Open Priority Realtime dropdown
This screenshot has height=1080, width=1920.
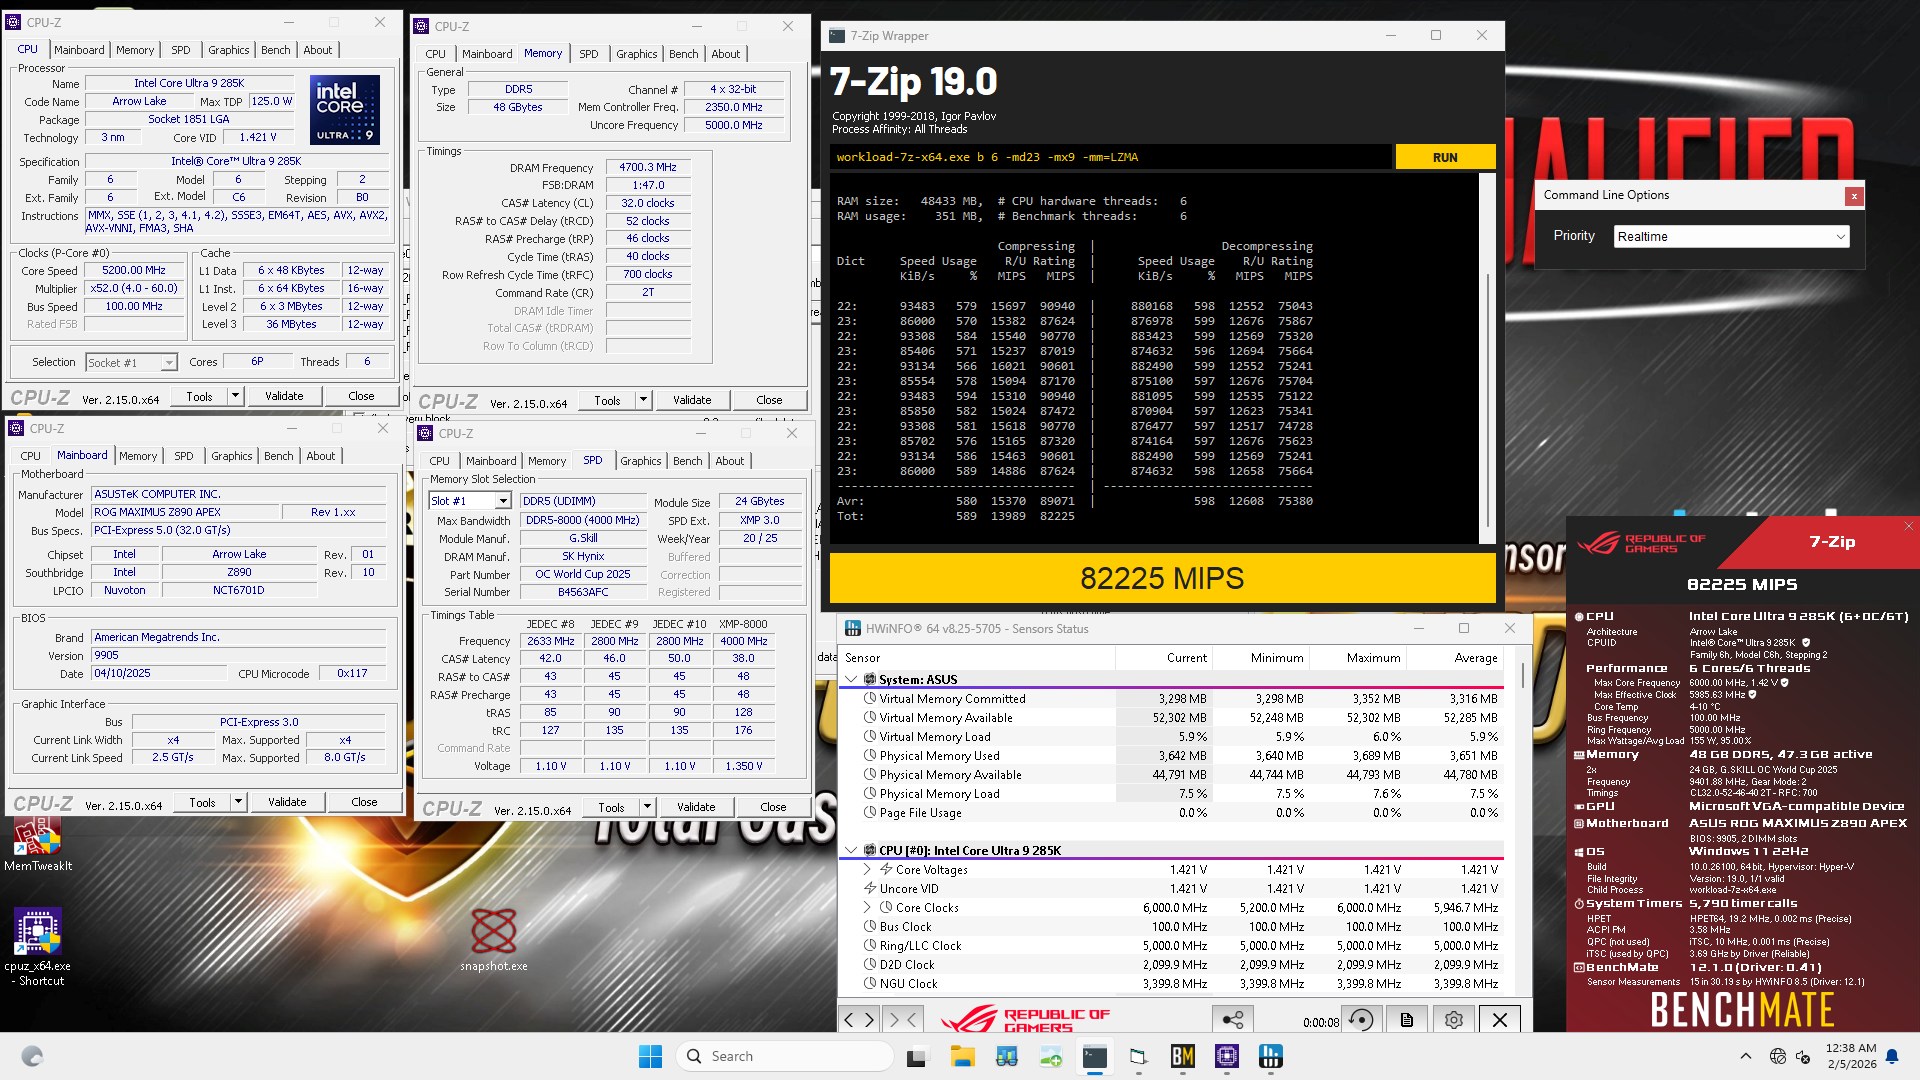point(1731,237)
